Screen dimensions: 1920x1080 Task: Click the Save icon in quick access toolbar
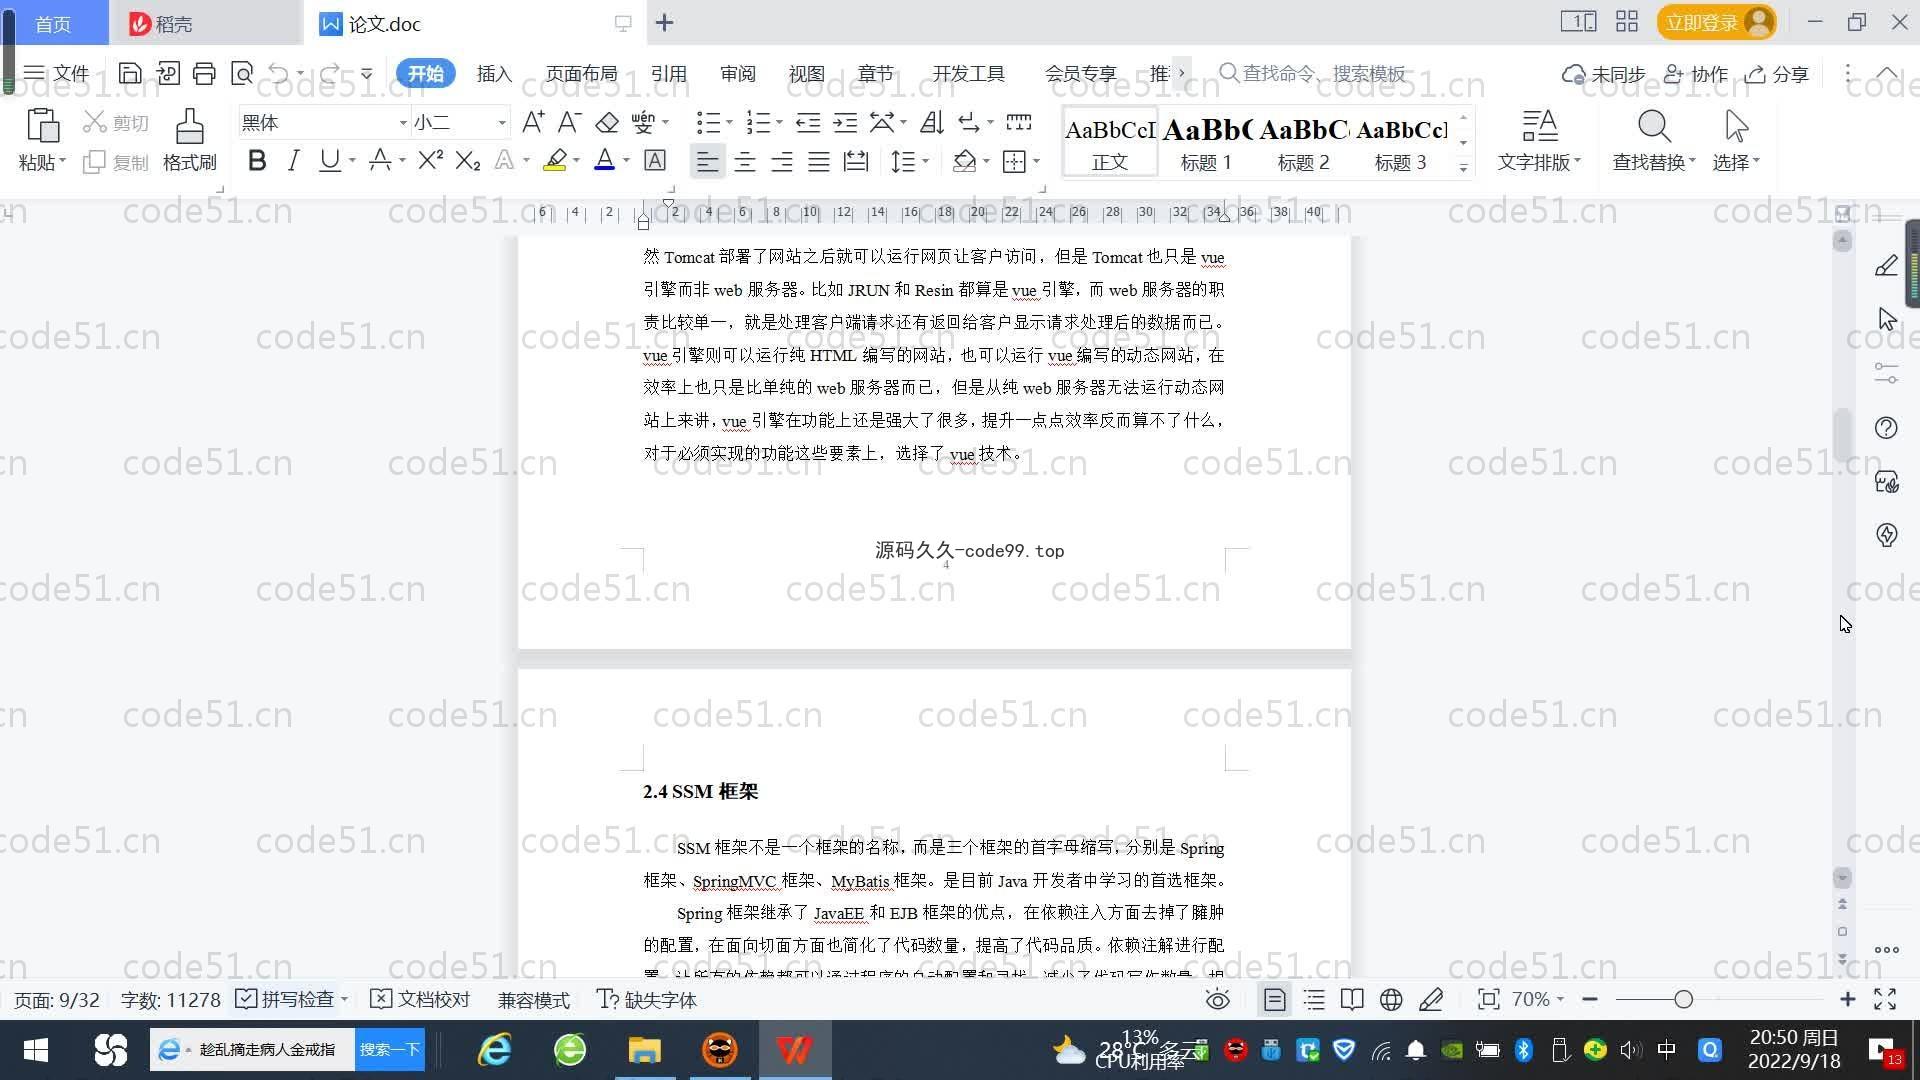coord(129,73)
